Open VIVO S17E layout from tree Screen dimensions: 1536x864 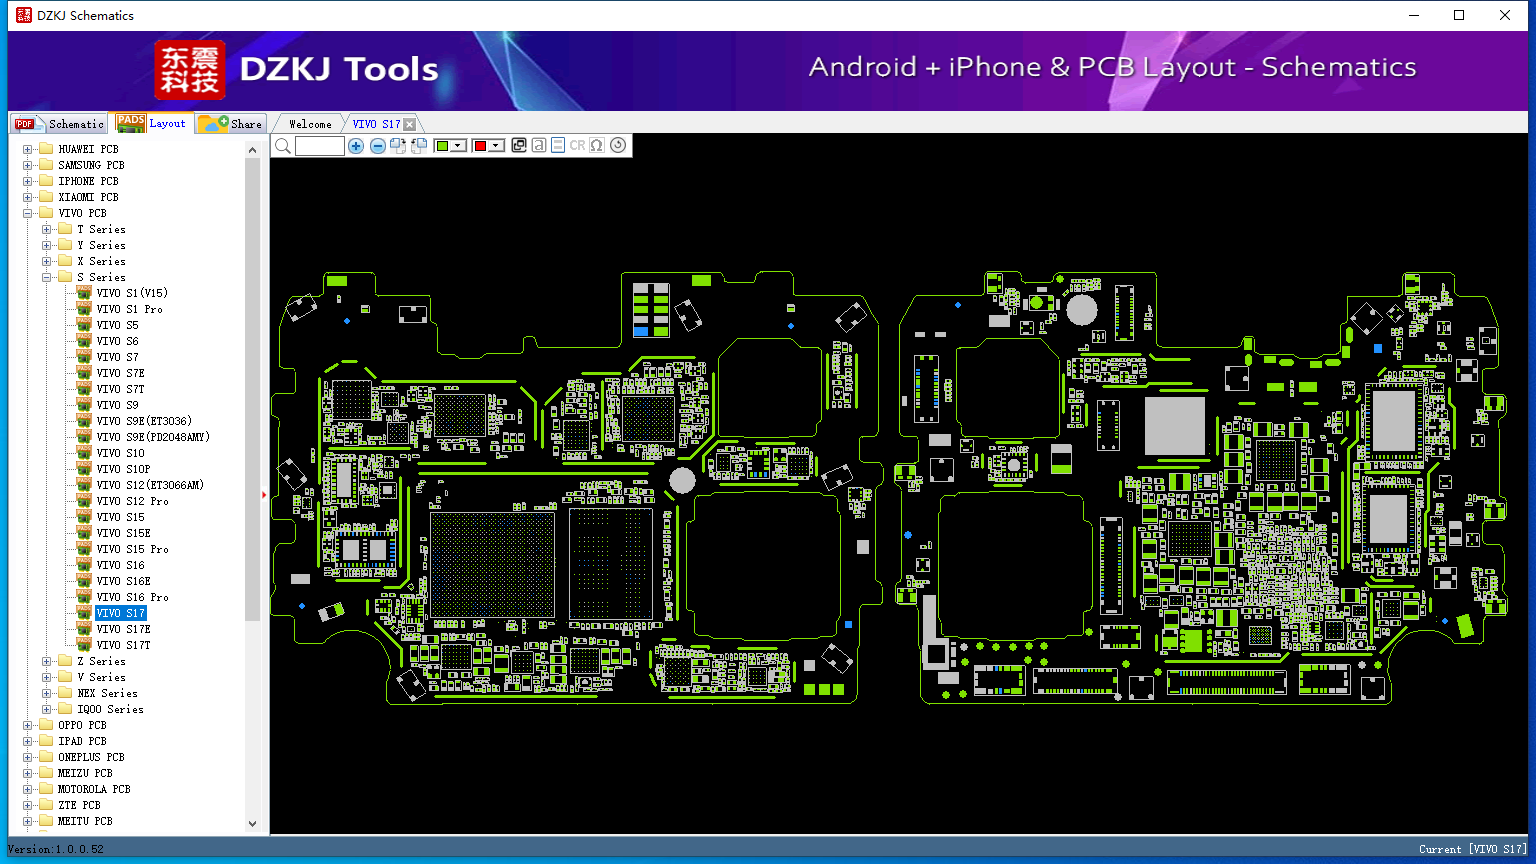click(123, 629)
